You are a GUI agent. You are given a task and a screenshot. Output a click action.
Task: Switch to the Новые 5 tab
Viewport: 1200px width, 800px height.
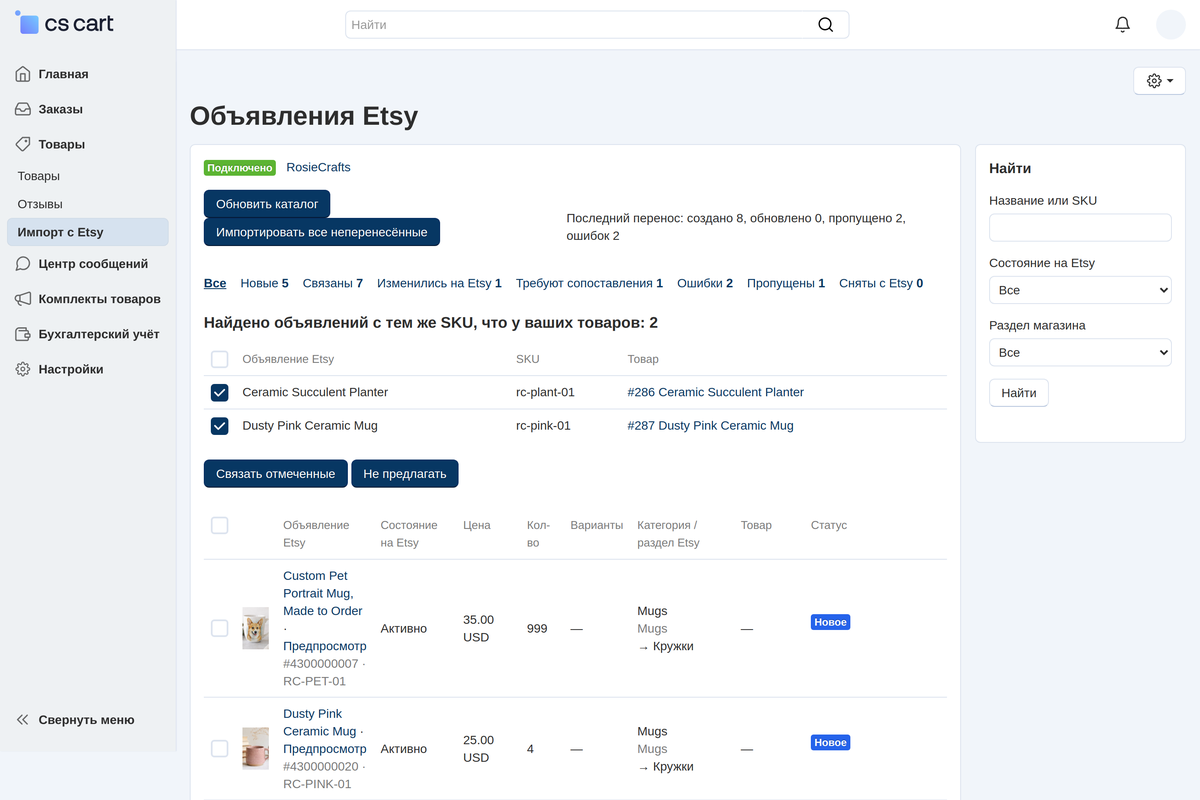(265, 283)
